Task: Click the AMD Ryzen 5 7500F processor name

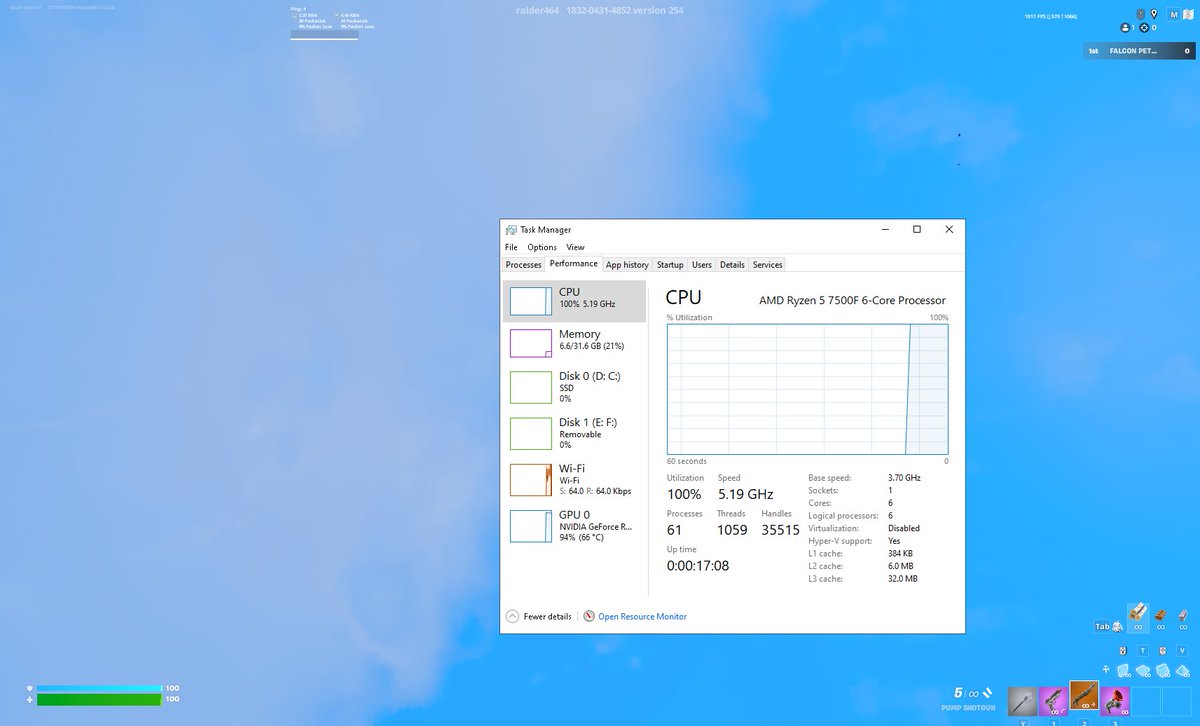Action: (852, 300)
